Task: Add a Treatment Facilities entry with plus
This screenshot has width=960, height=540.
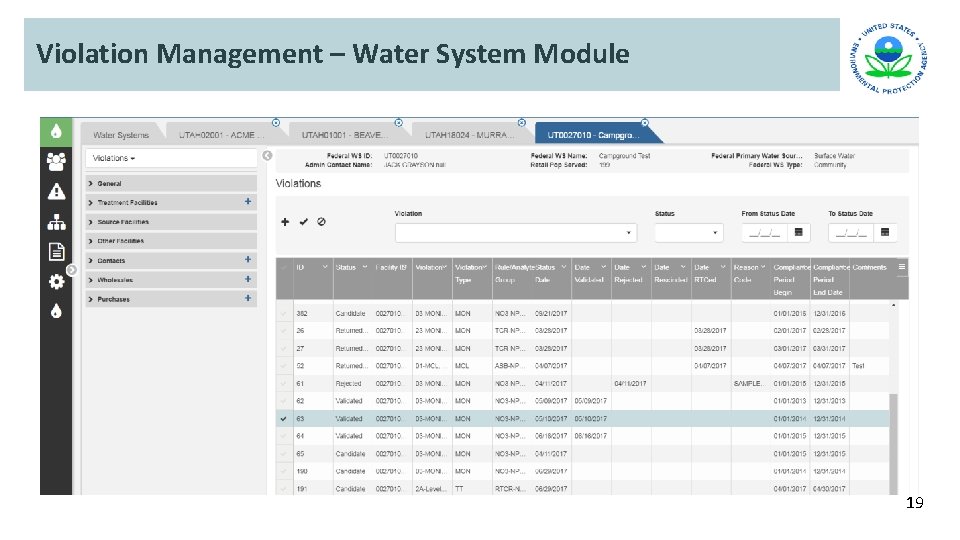Action: coord(248,201)
